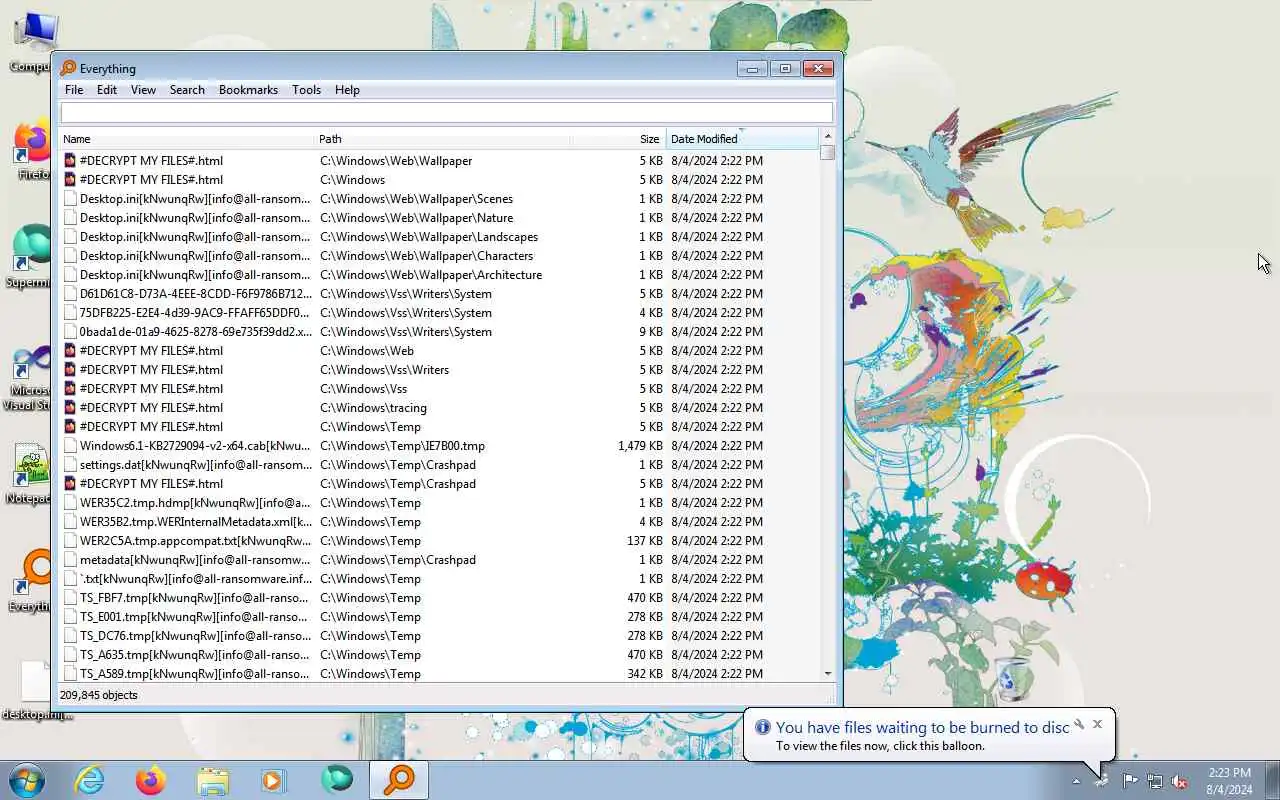Click the Everything search input field
Viewport: 1280px width, 800px height.
(x=446, y=113)
